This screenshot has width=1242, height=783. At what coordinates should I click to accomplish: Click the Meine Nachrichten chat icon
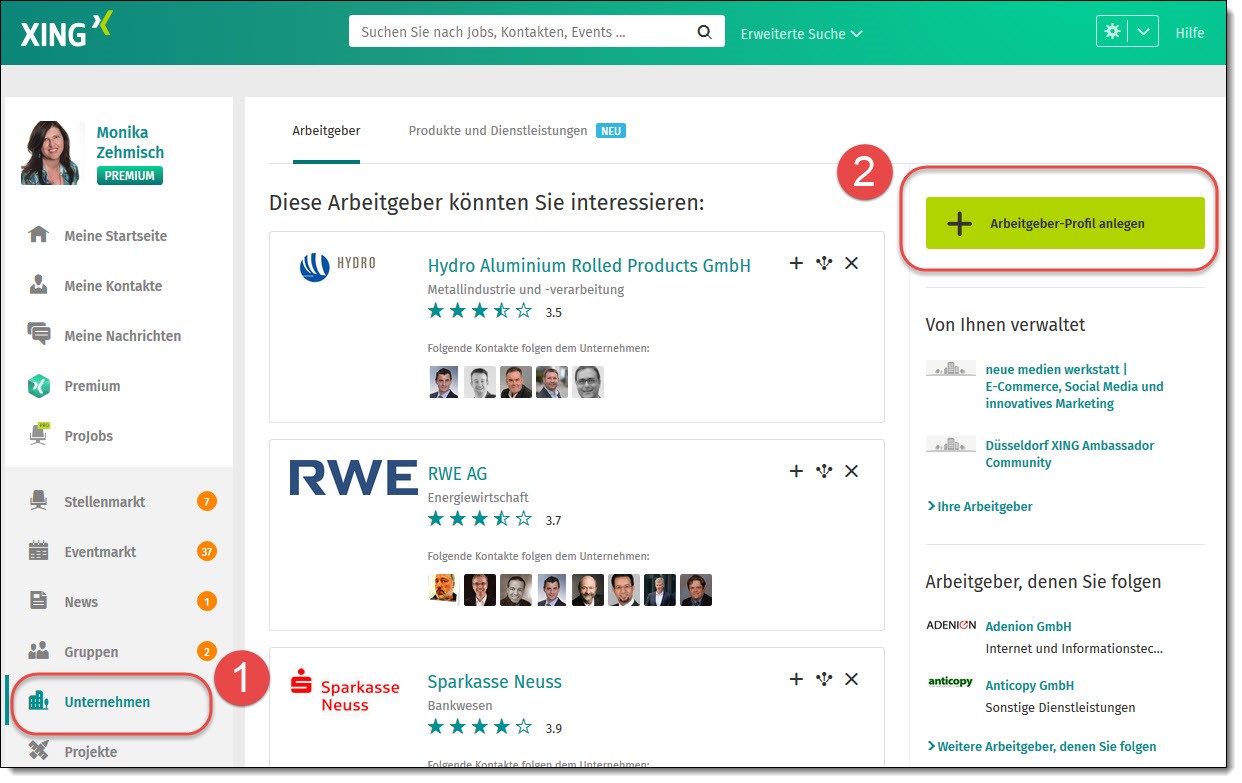39,335
